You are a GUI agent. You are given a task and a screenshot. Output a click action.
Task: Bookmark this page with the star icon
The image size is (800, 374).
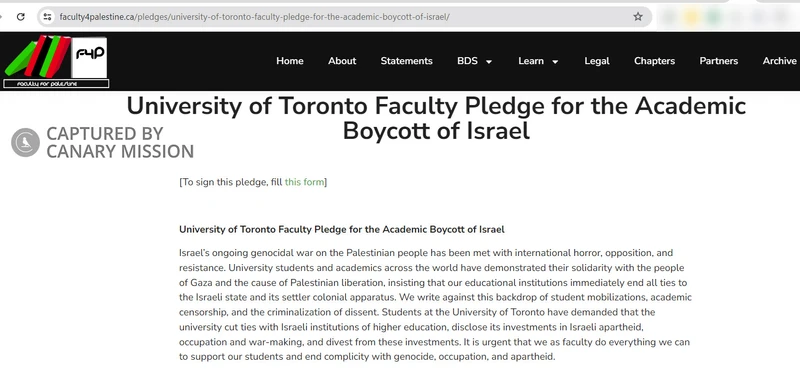tap(638, 17)
